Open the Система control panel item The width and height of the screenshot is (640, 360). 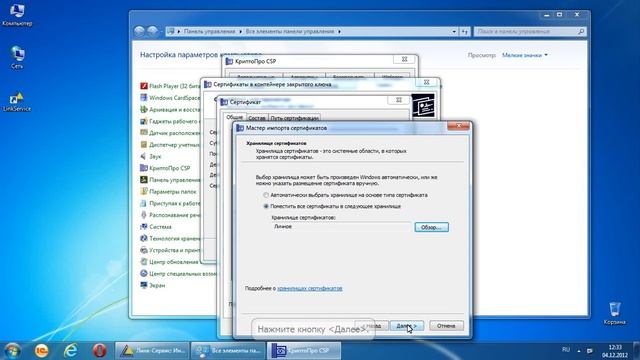(156, 227)
